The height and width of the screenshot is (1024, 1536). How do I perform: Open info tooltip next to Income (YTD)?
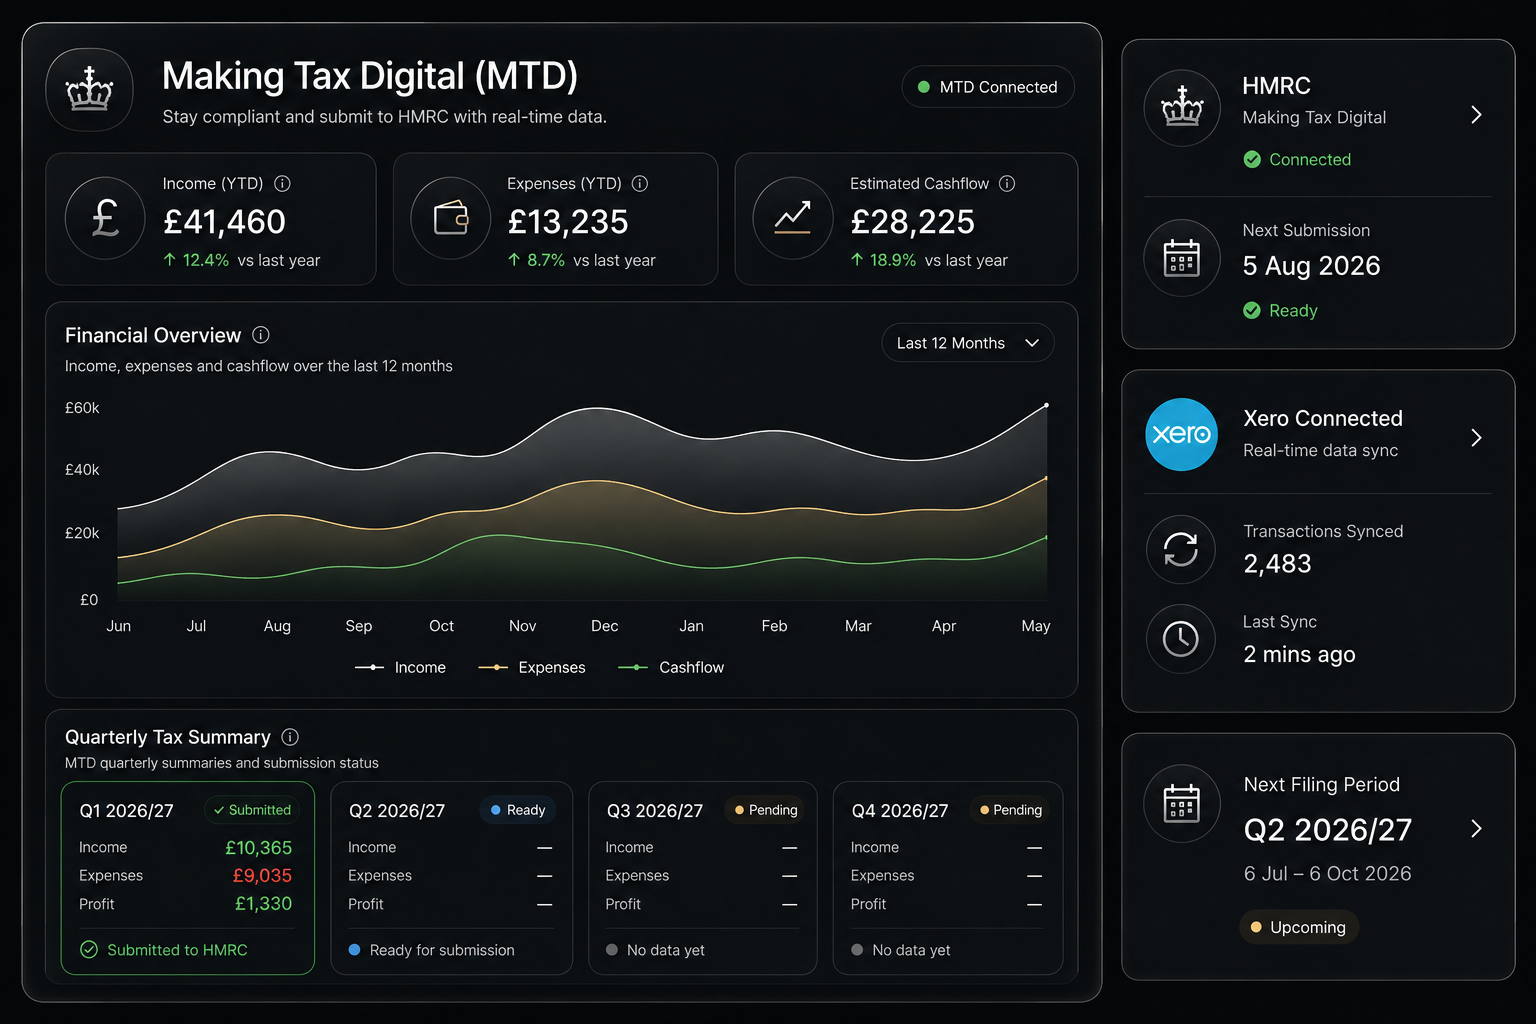click(x=282, y=184)
